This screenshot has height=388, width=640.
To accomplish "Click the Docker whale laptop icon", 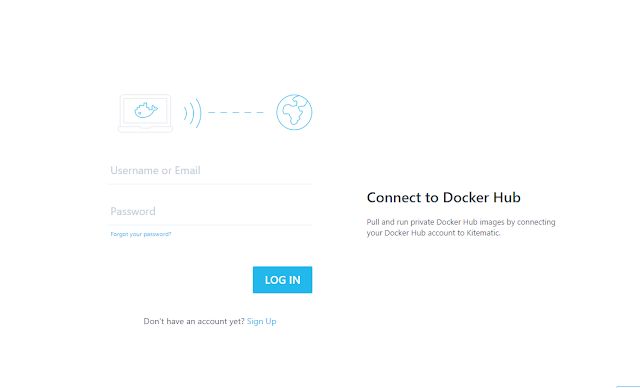I will (145, 113).
